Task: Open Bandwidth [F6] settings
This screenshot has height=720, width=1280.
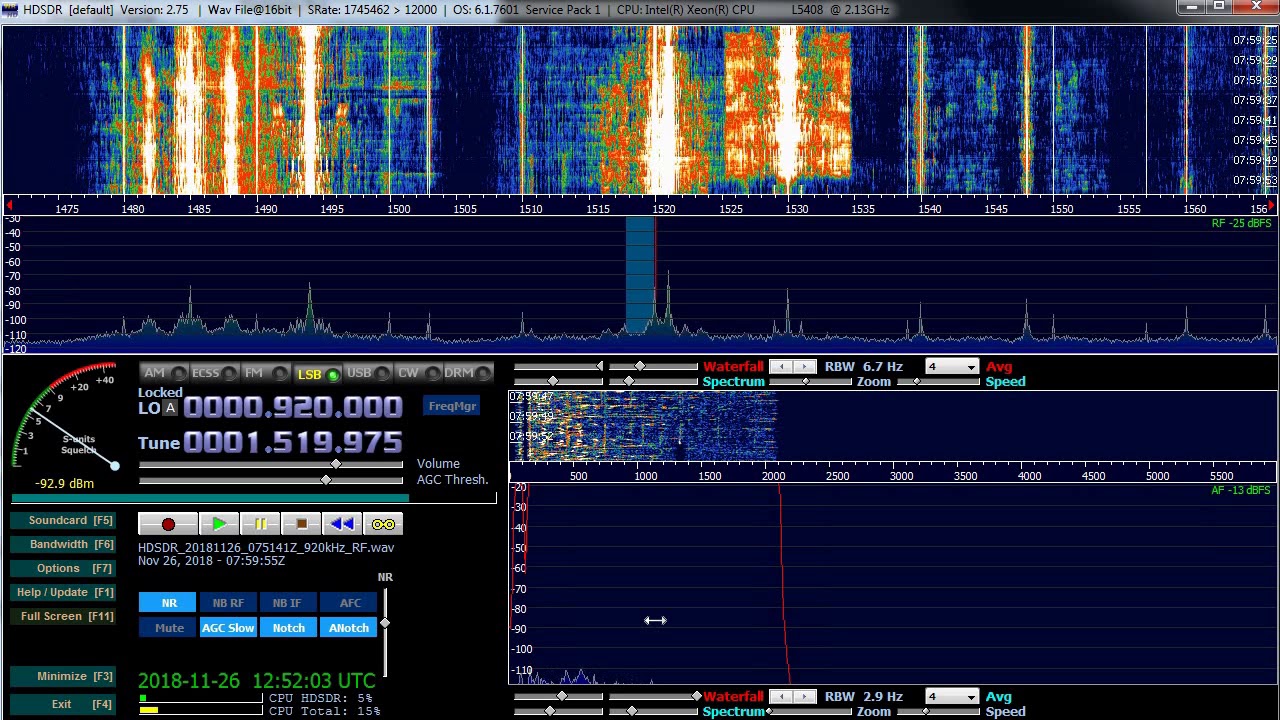Action: click(64, 544)
